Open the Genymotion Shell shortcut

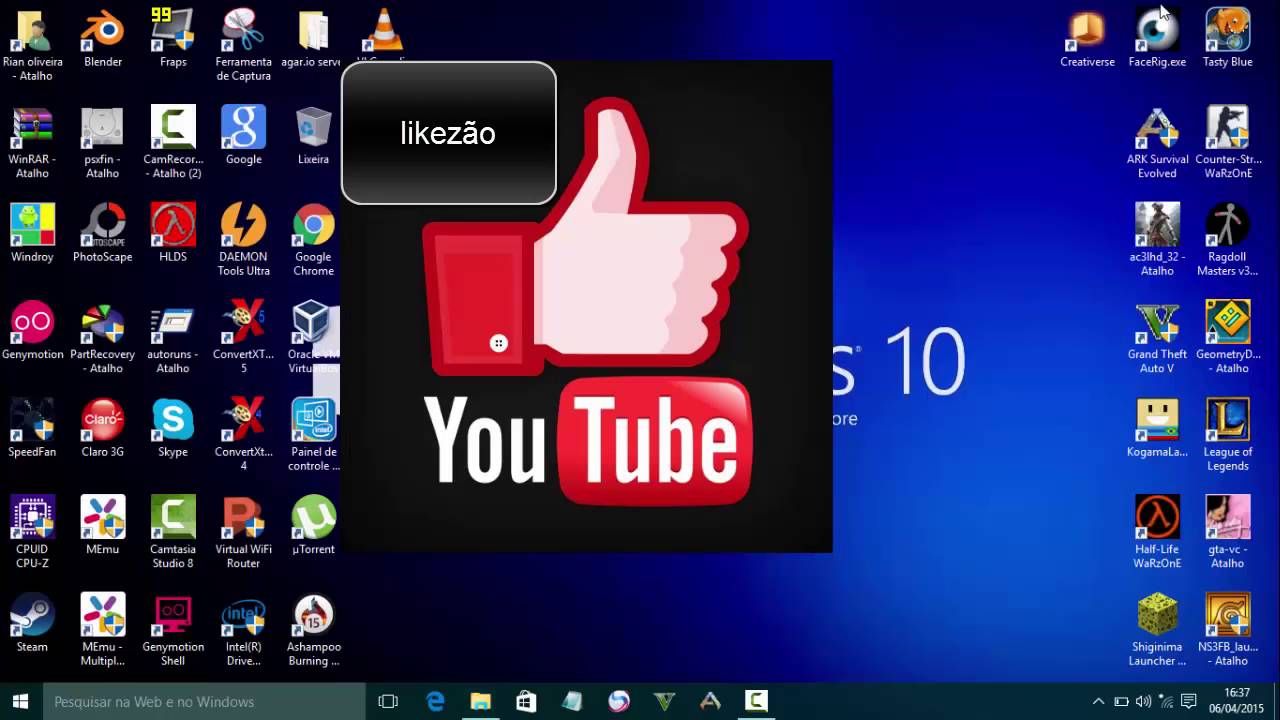coord(173,630)
